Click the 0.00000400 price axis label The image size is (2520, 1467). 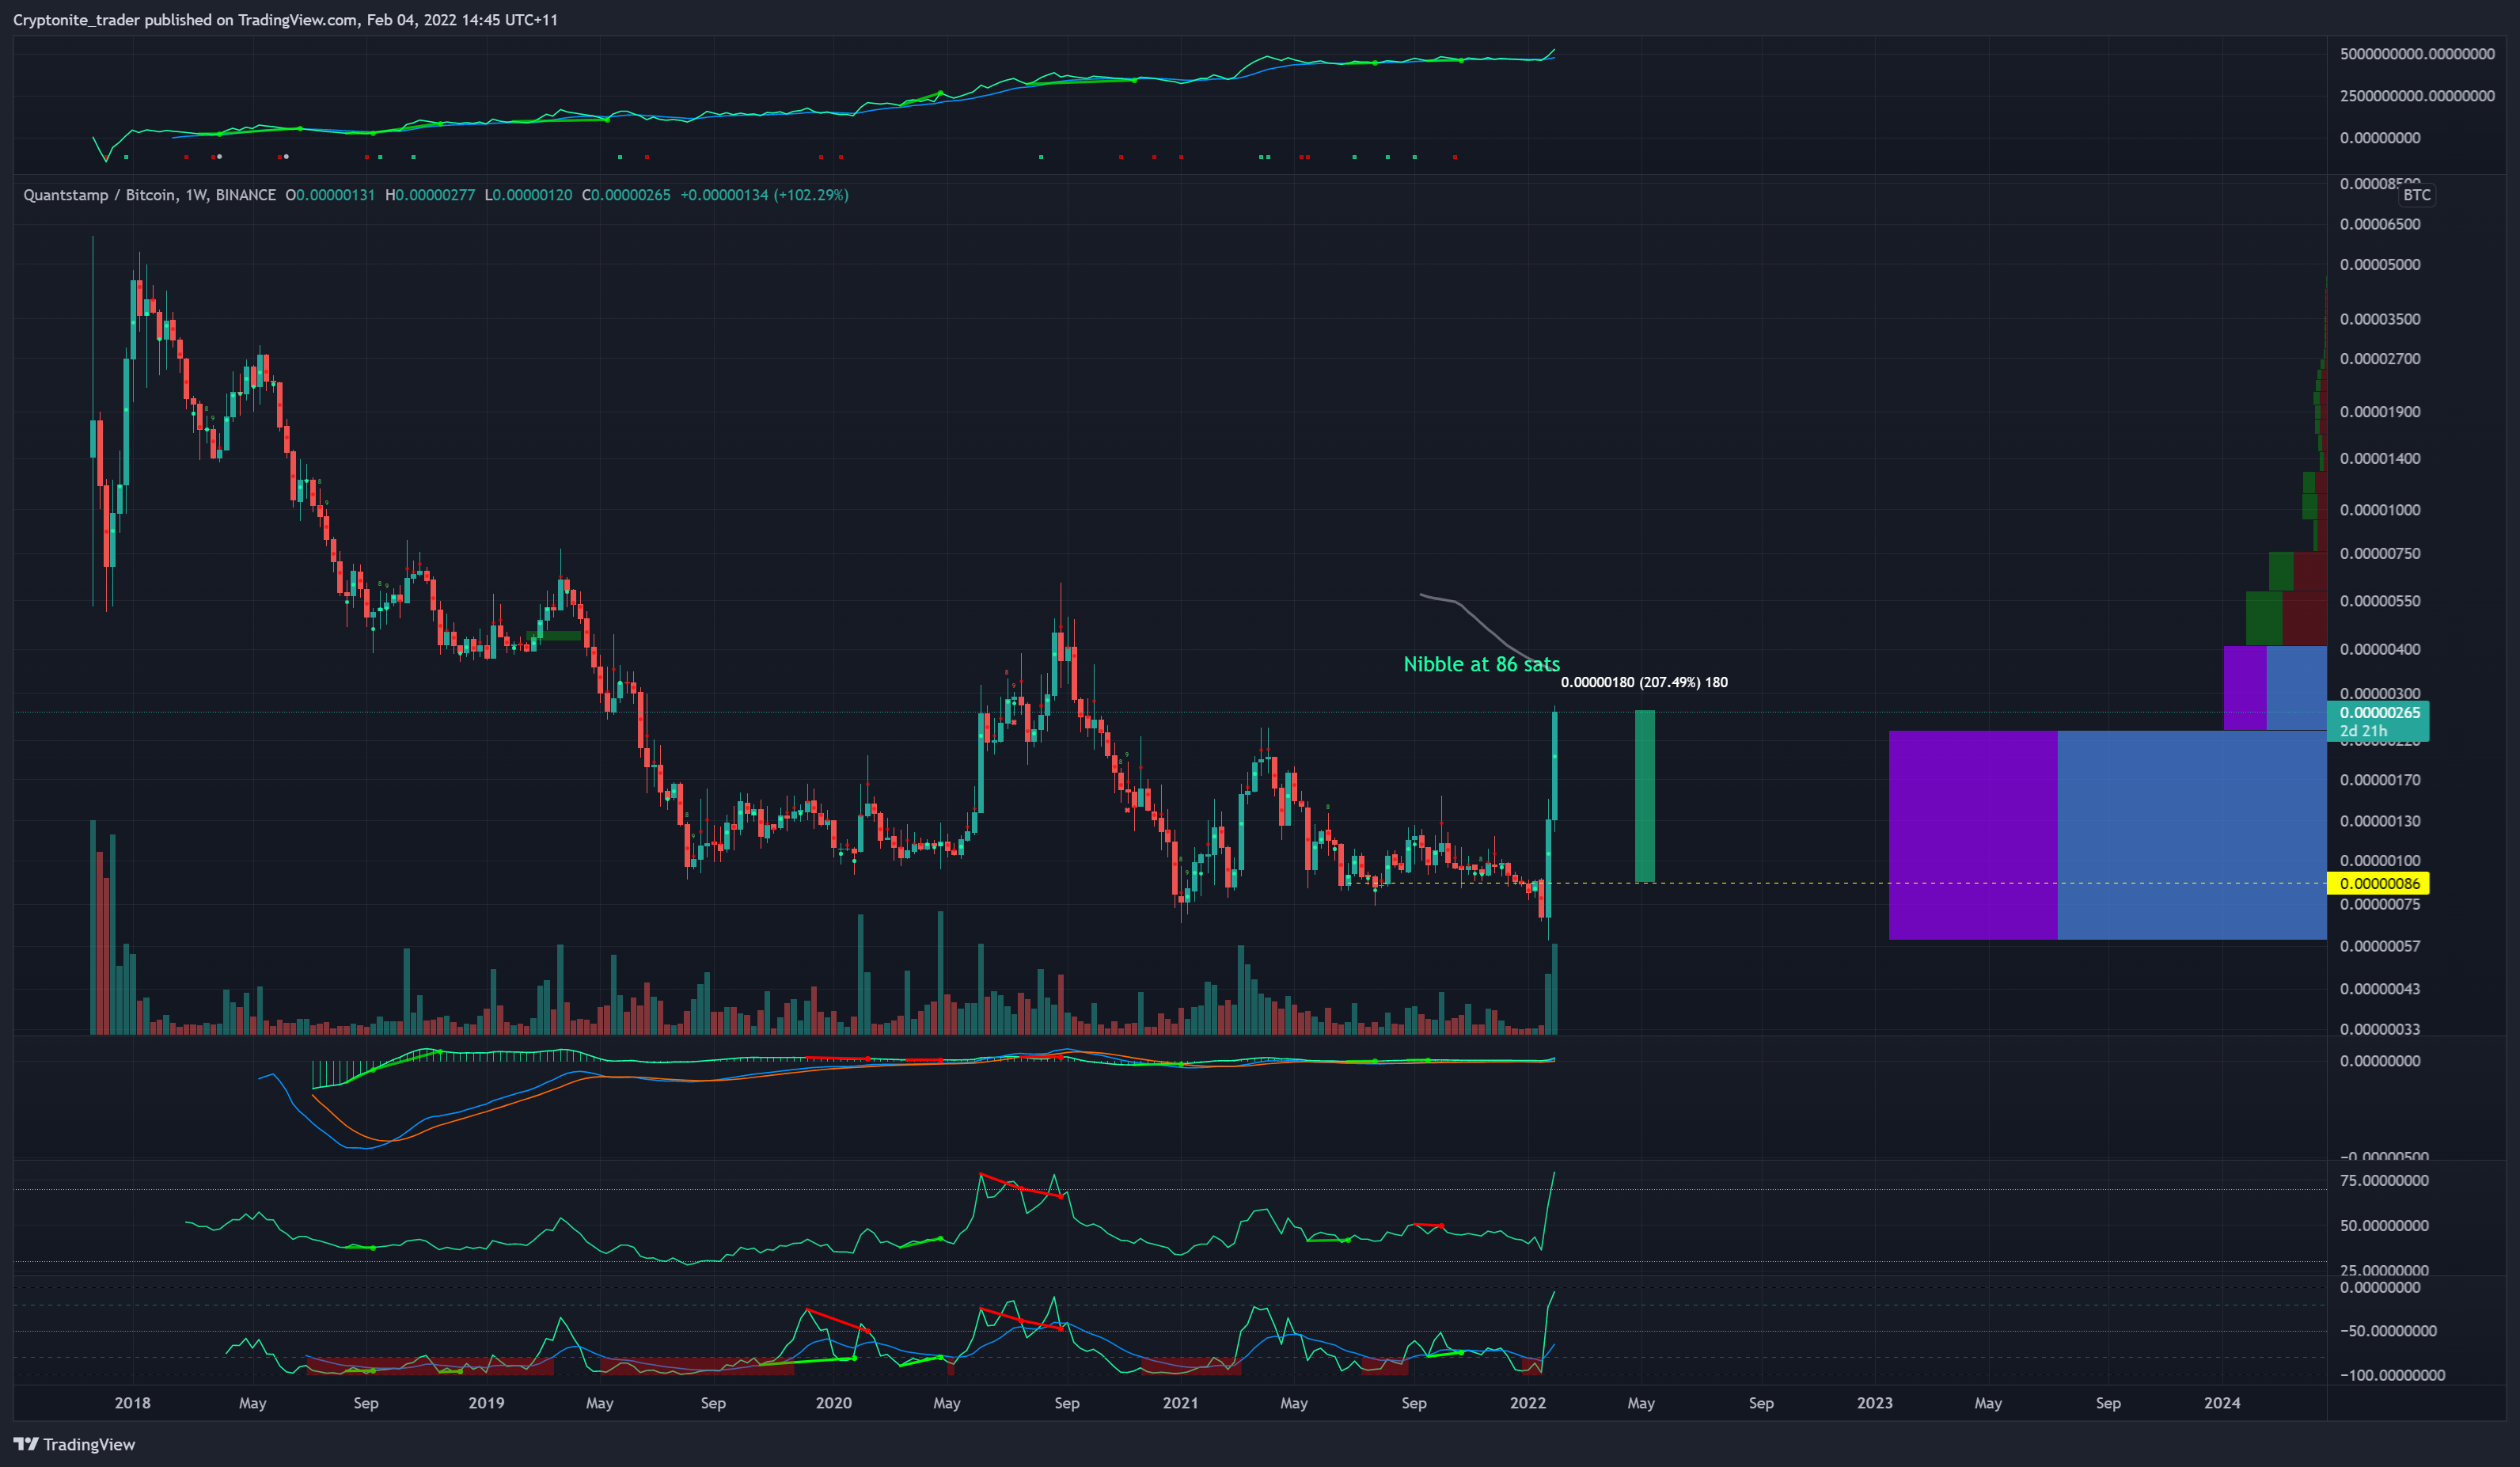[2380, 650]
